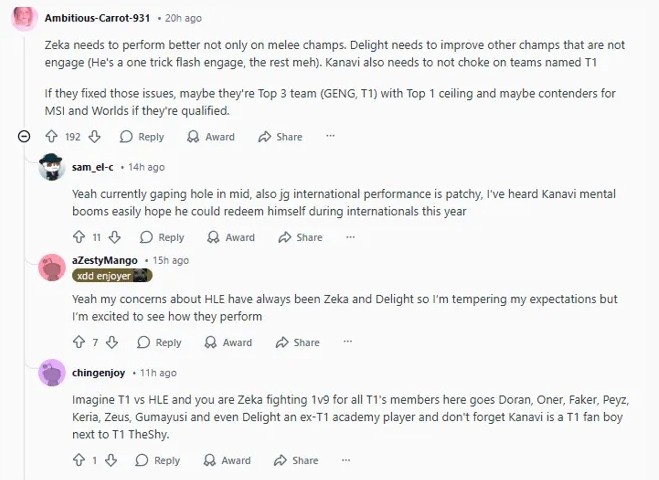Share chingenjoy's comment
The width and height of the screenshot is (659, 480).
point(297,460)
